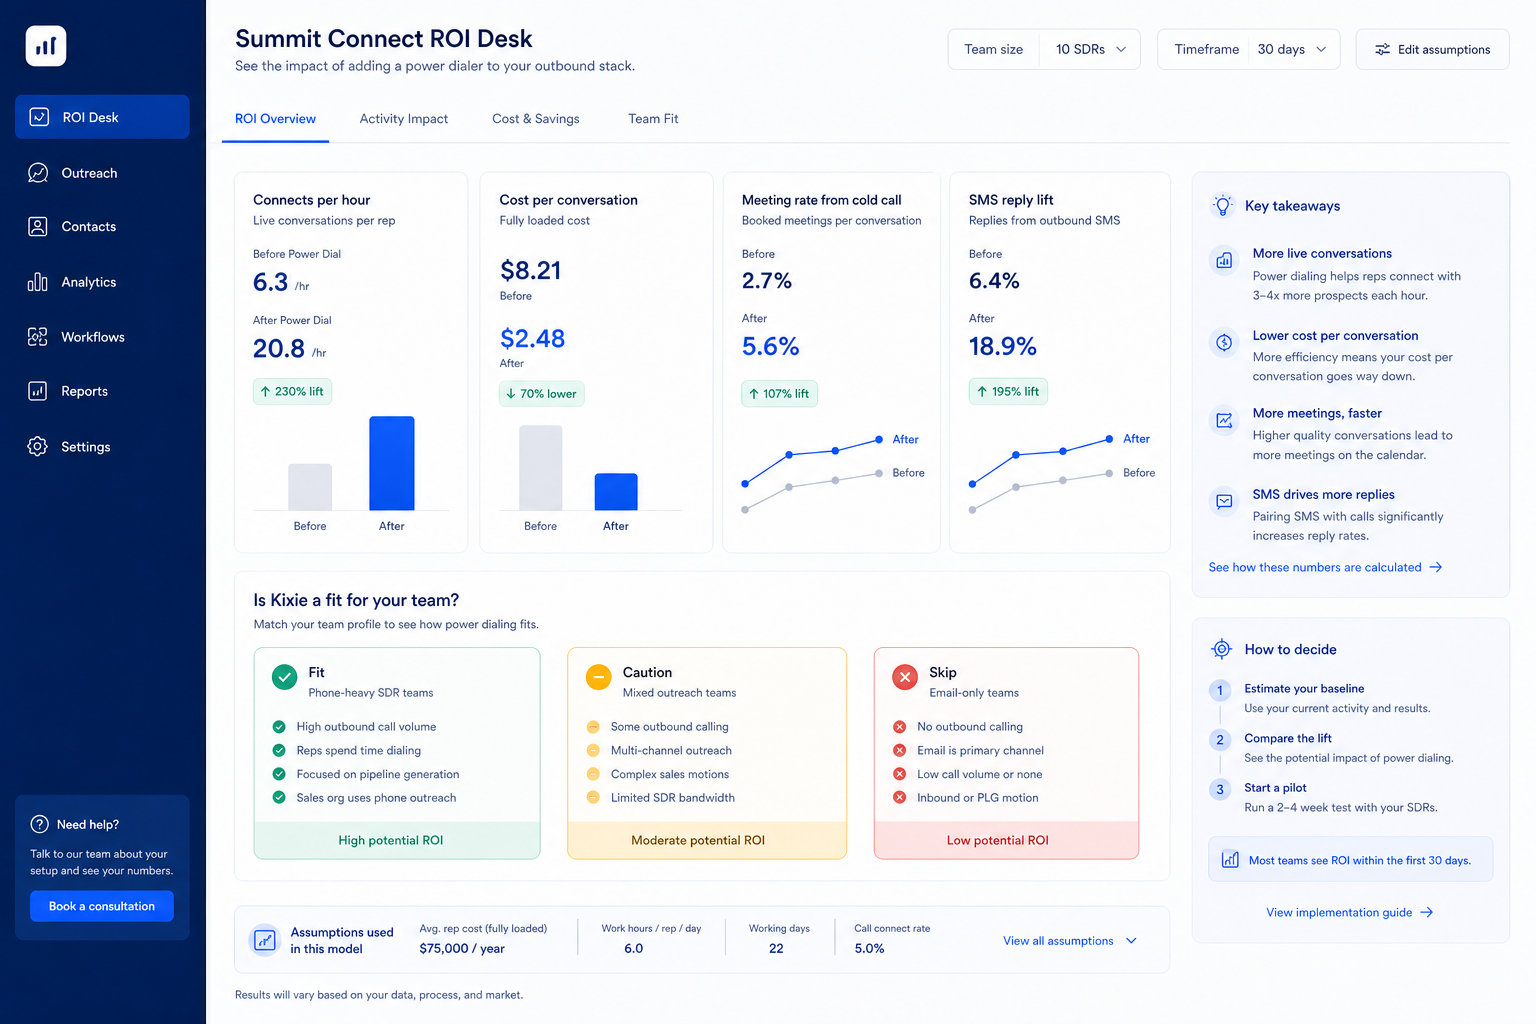This screenshot has width=1536, height=1024.
Task: Open the Cost & Savings tab
Action: (536, 119)
